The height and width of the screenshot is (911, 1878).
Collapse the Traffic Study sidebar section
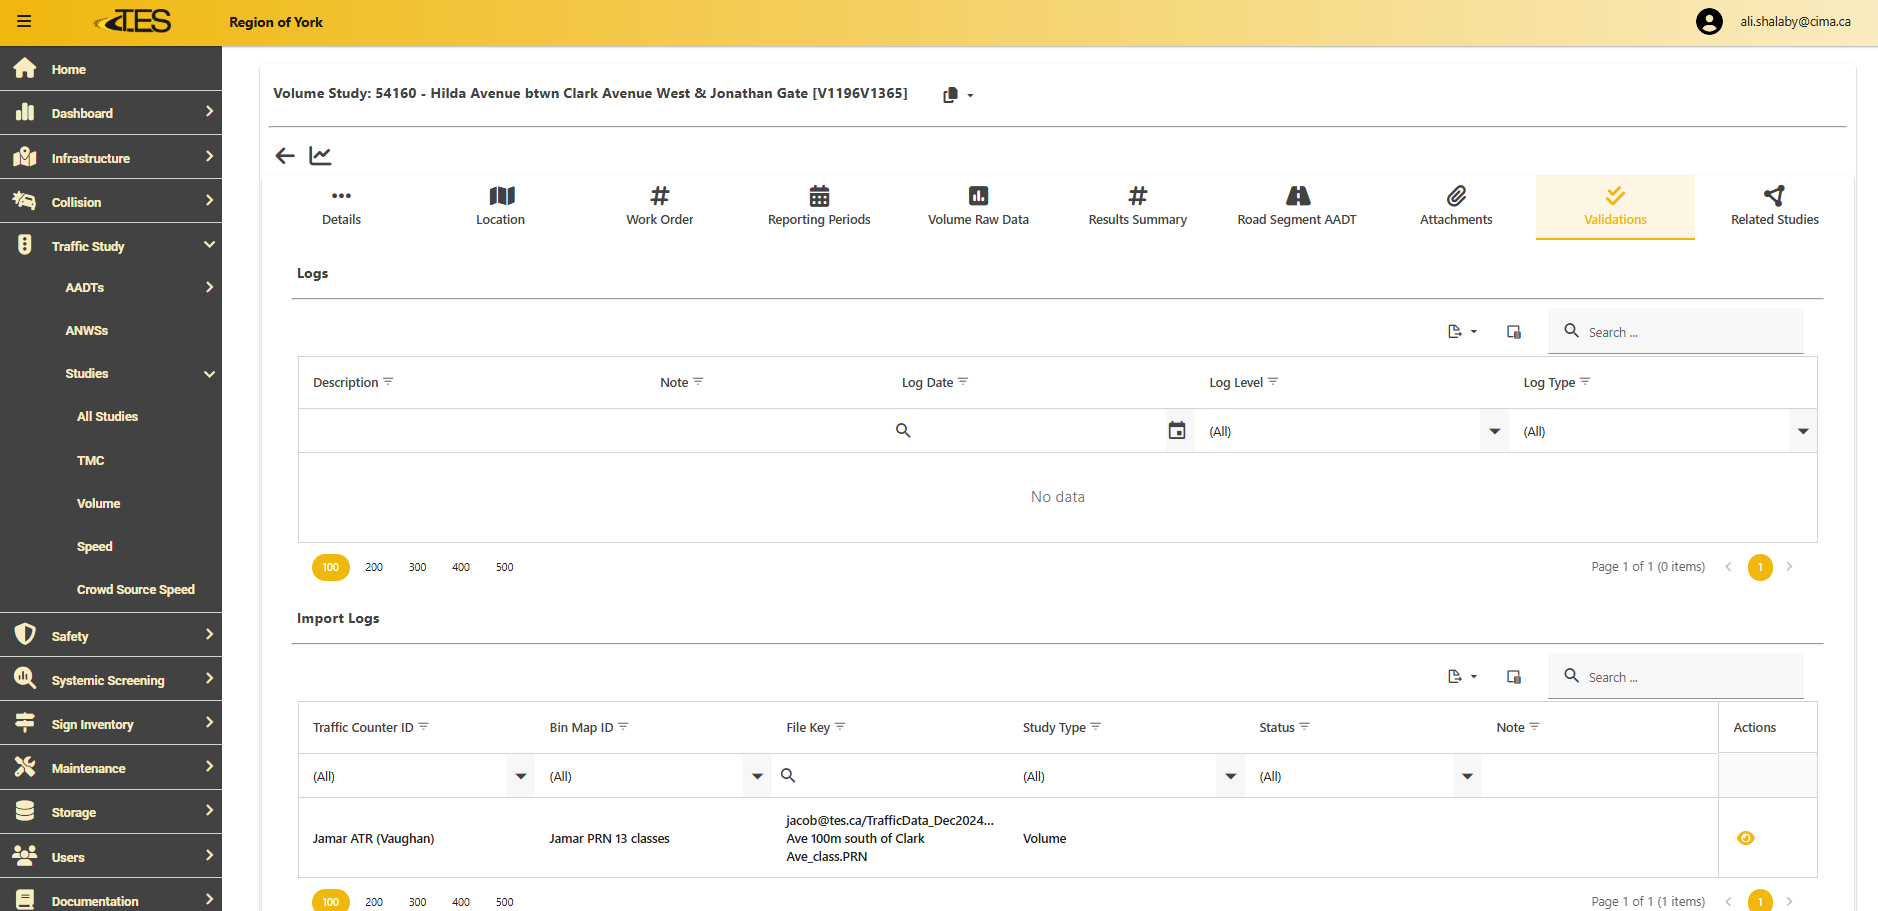[209, 245]
